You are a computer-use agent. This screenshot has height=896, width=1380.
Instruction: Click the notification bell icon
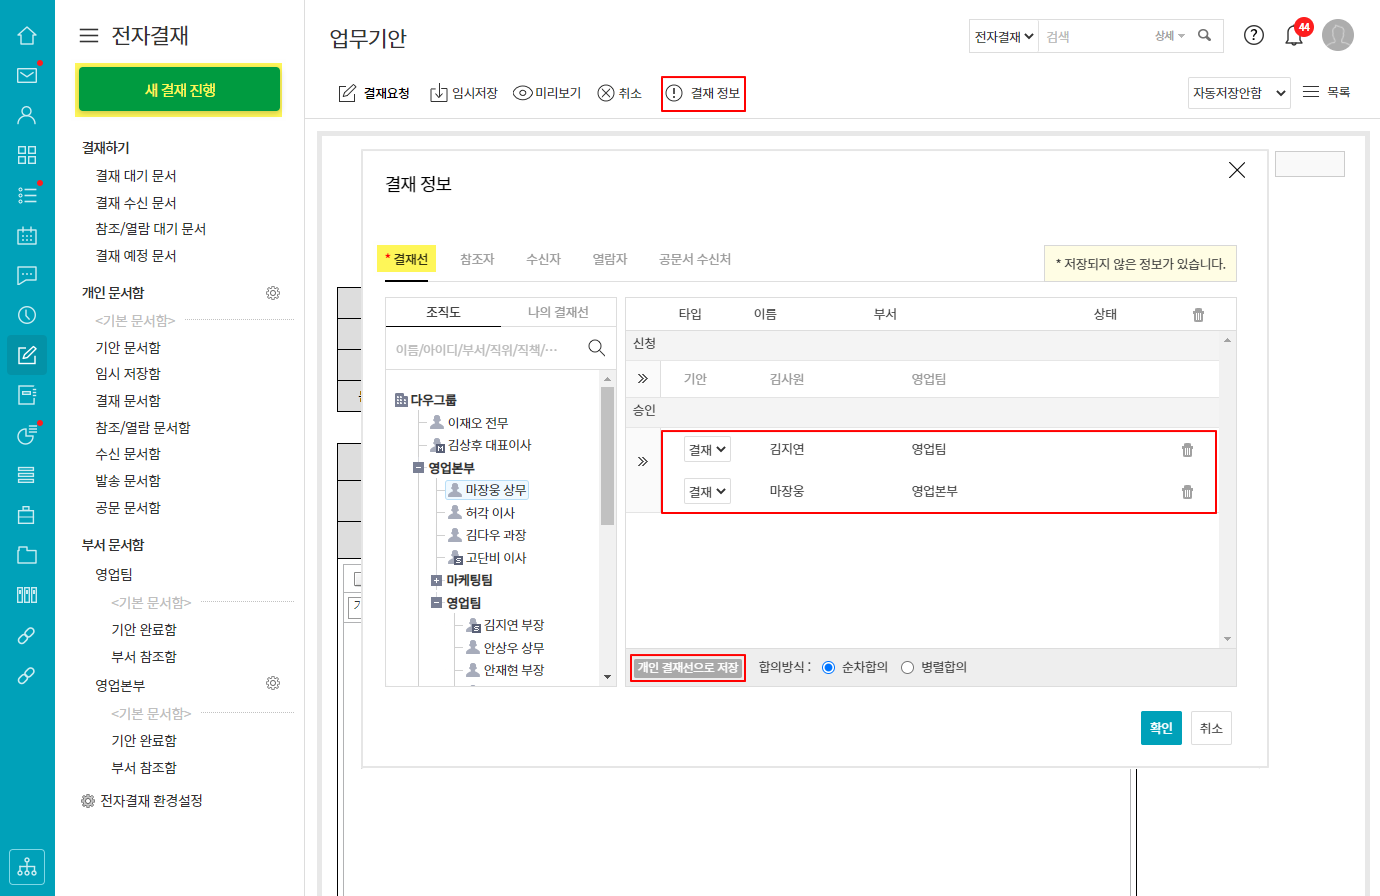[1294, 36]
